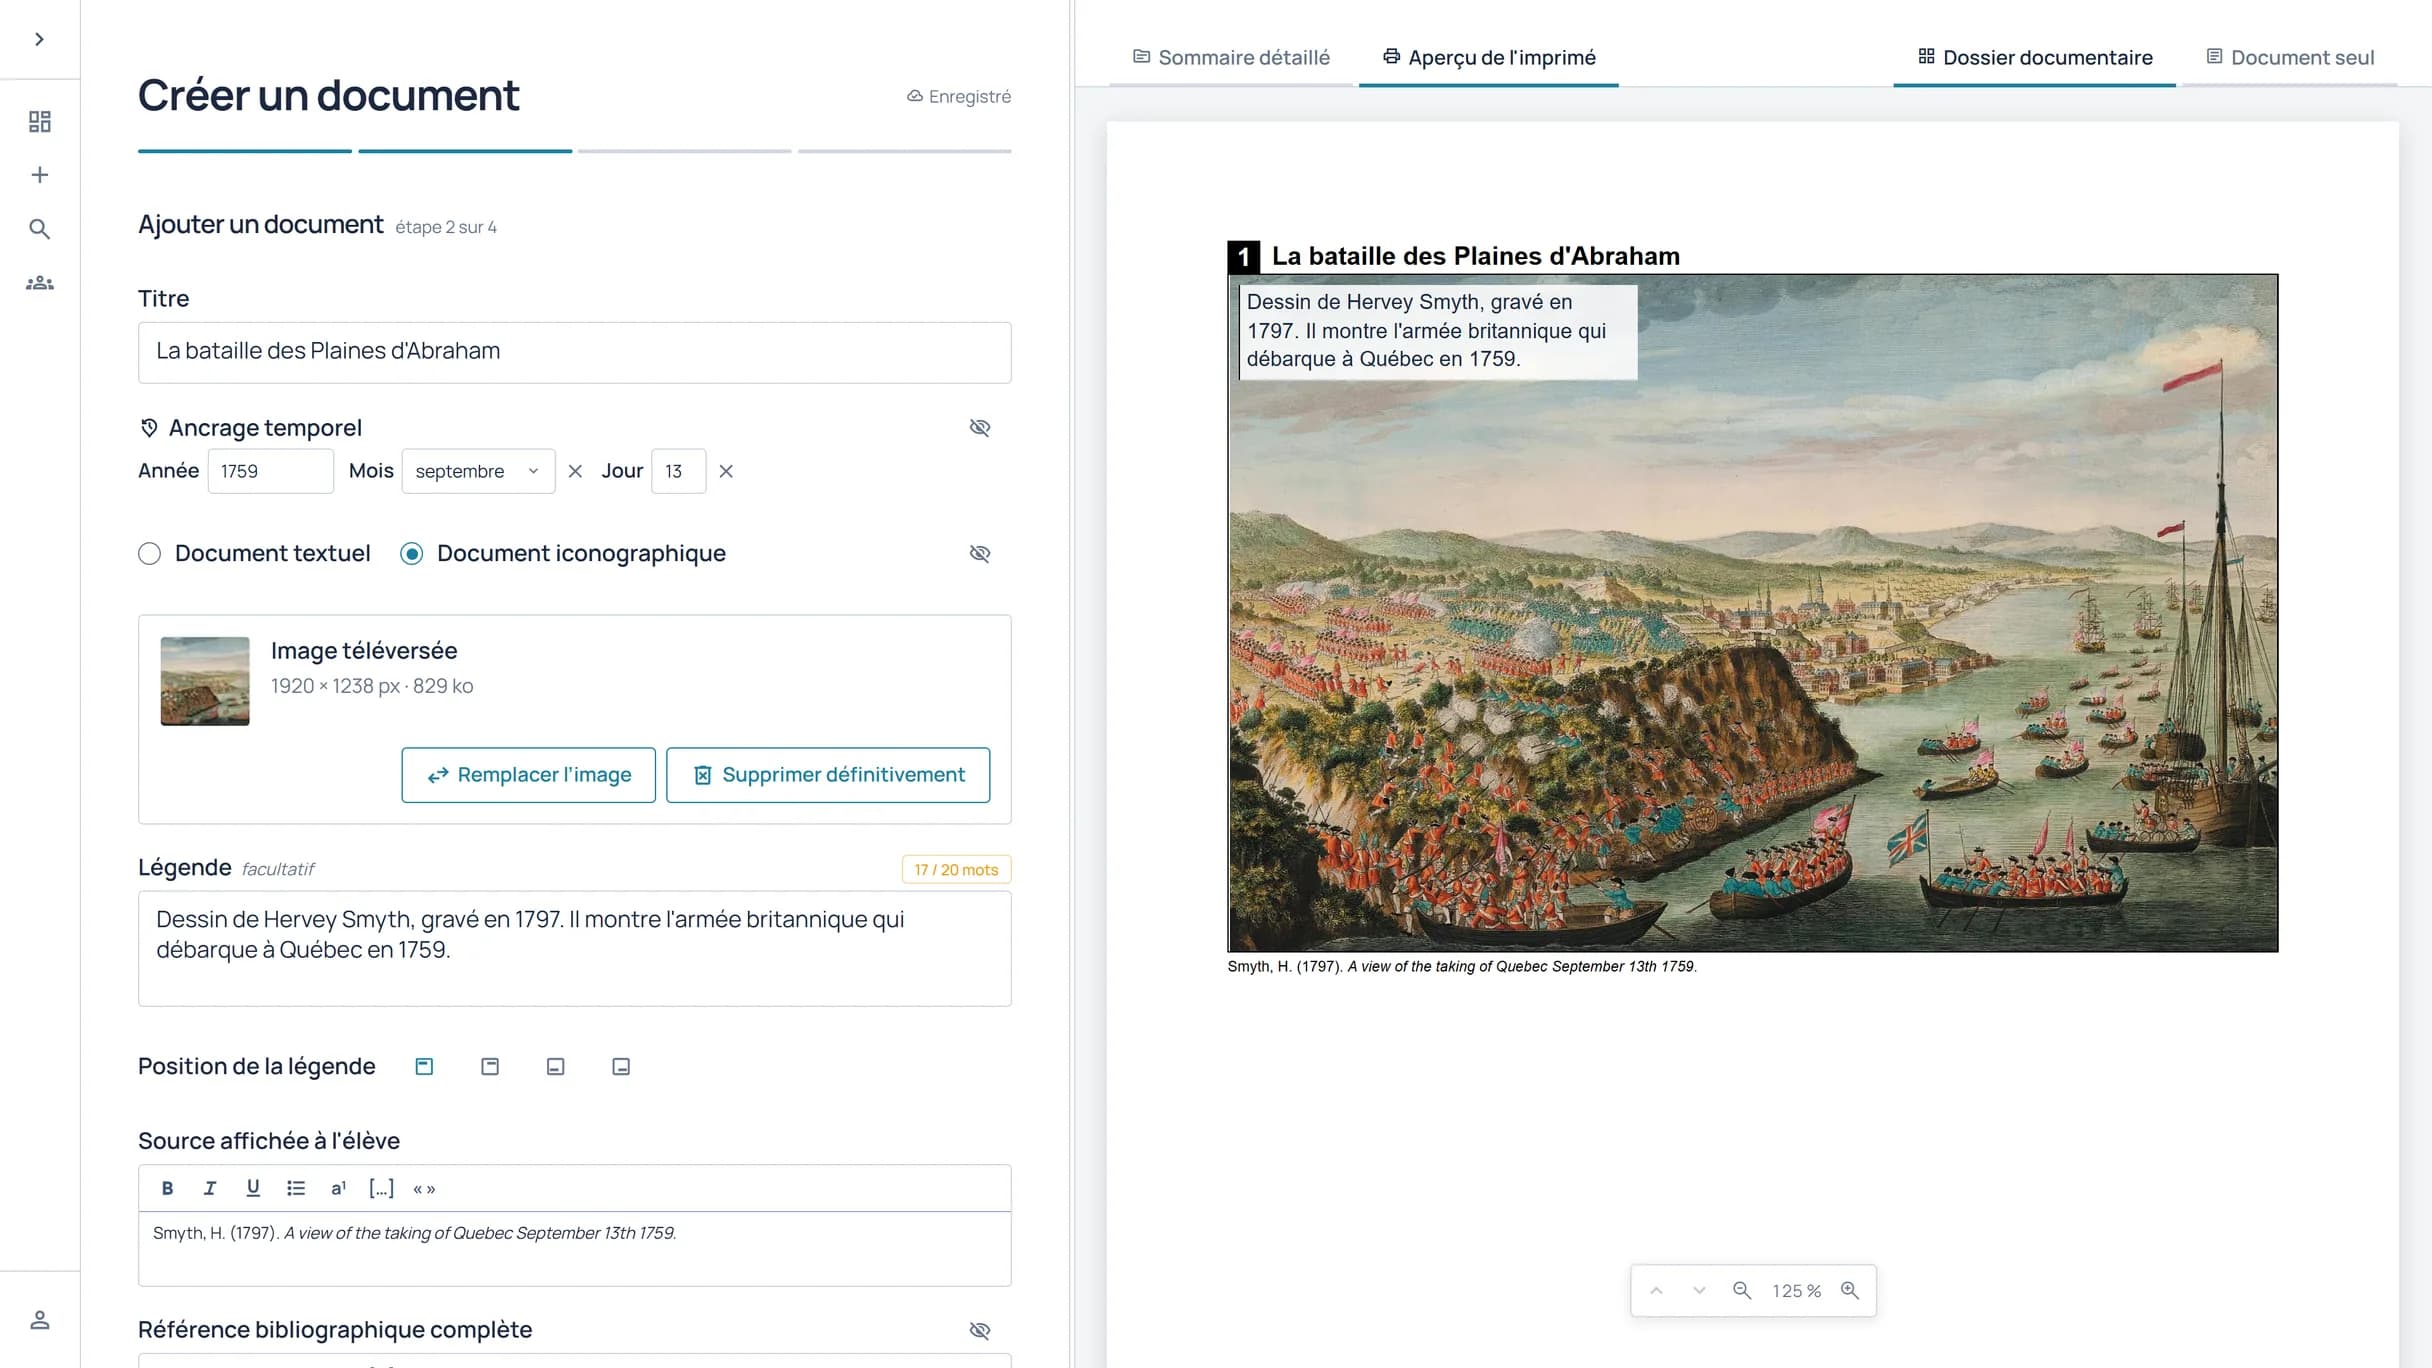Click the uploaded image thumbnail

click(x=205, y=681)
